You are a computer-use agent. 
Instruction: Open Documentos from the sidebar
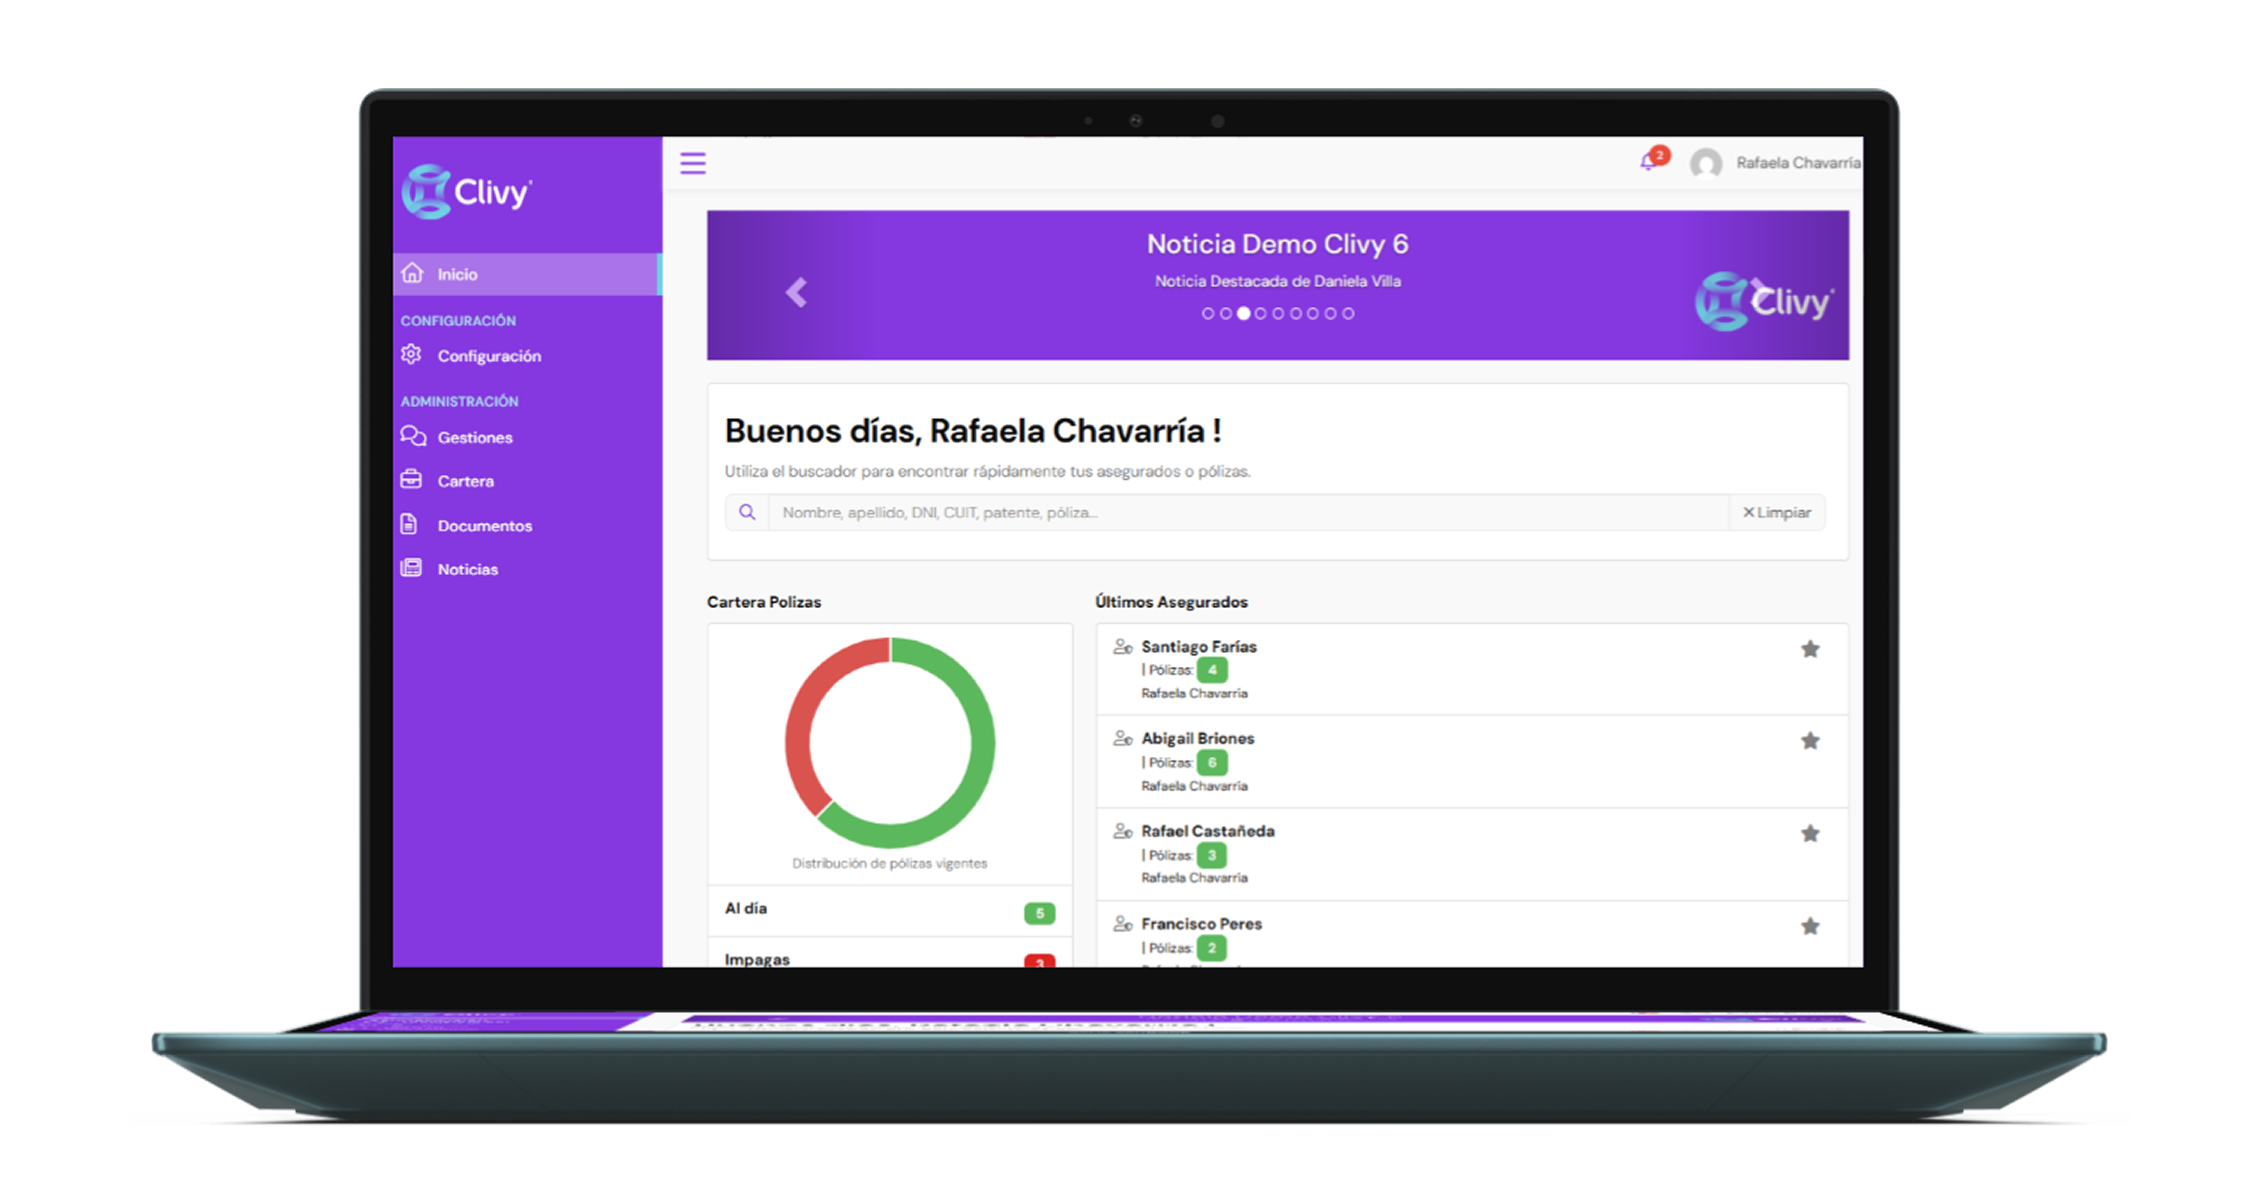484,525
